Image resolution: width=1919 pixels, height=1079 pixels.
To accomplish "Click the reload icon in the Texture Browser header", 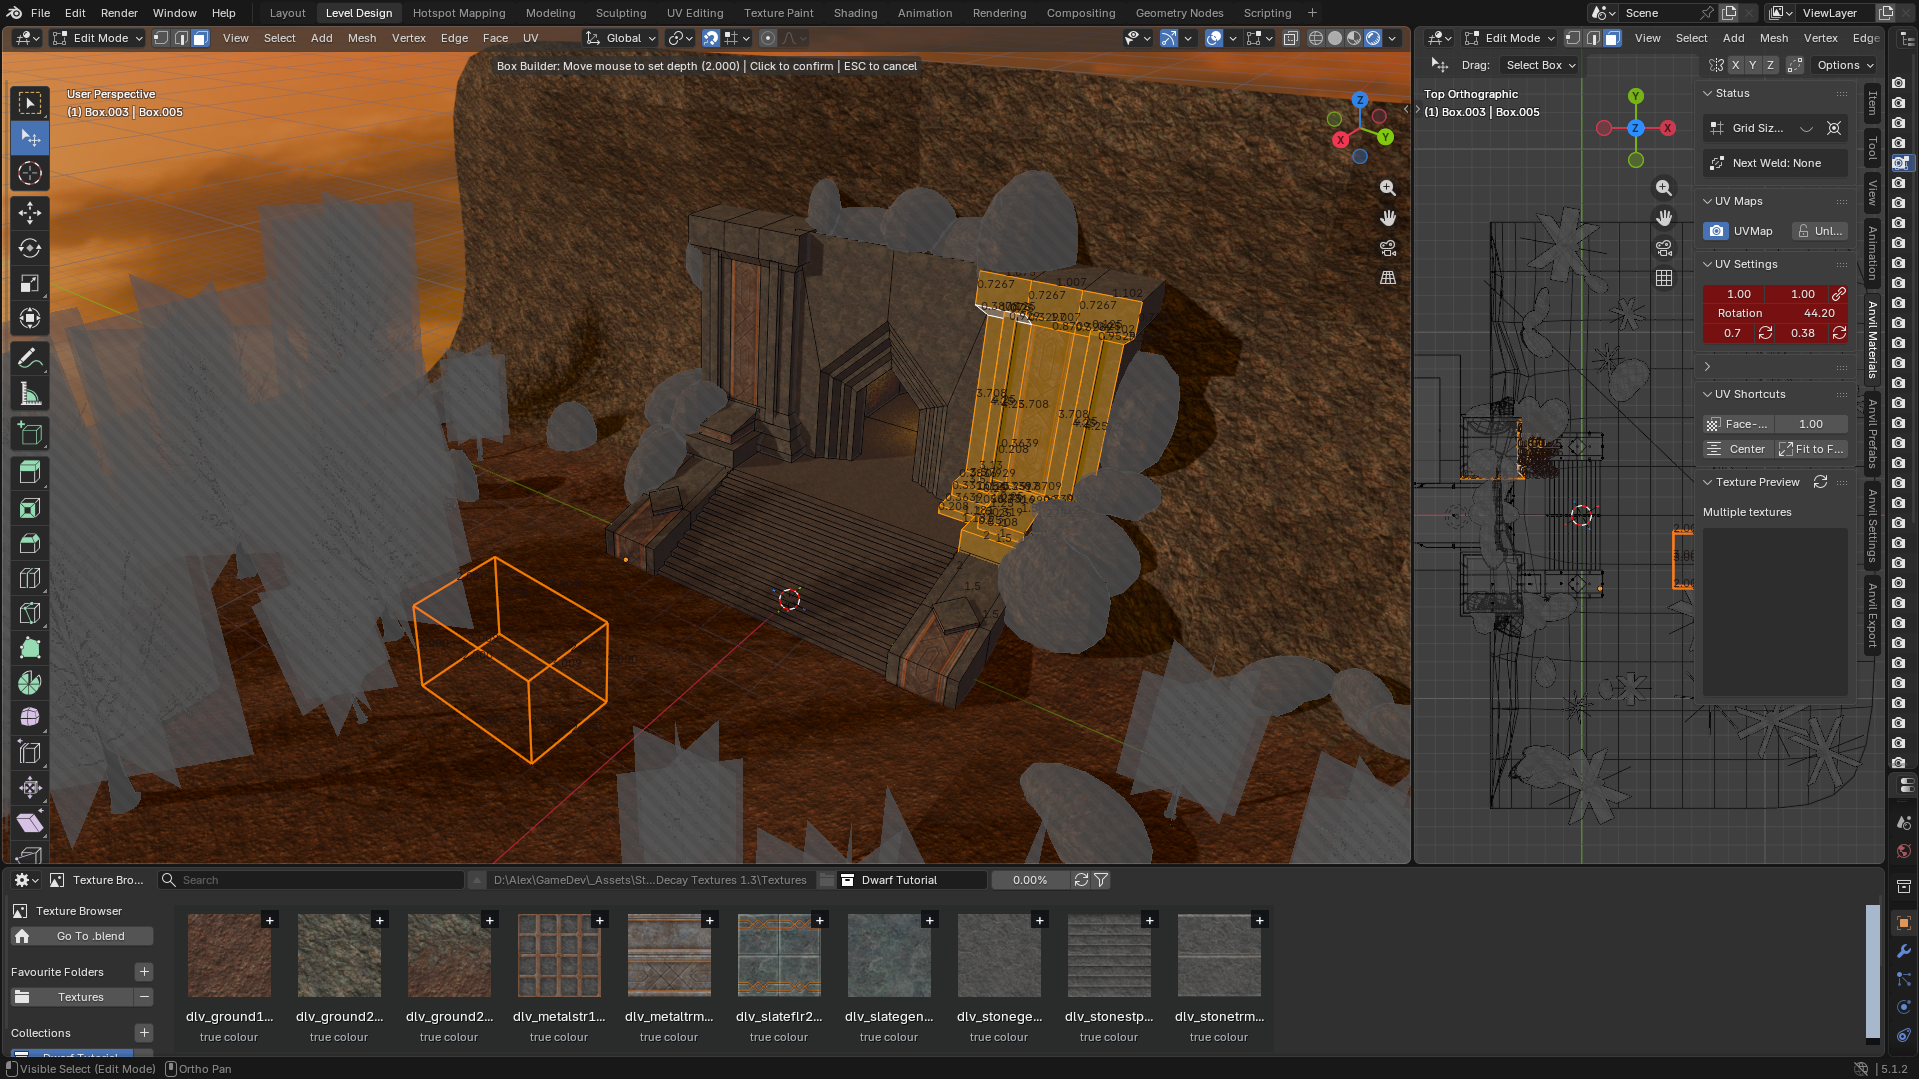I will (x=1081, y=880).
